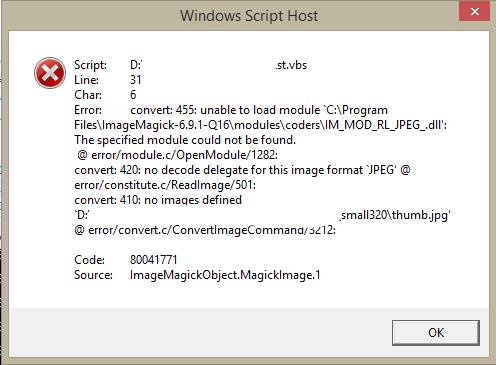Image resolution: width=496 pixels, height=365 pixels.
Task: Click 'convert: 410: no images defined' text
Action: click(x=158, y=200)
